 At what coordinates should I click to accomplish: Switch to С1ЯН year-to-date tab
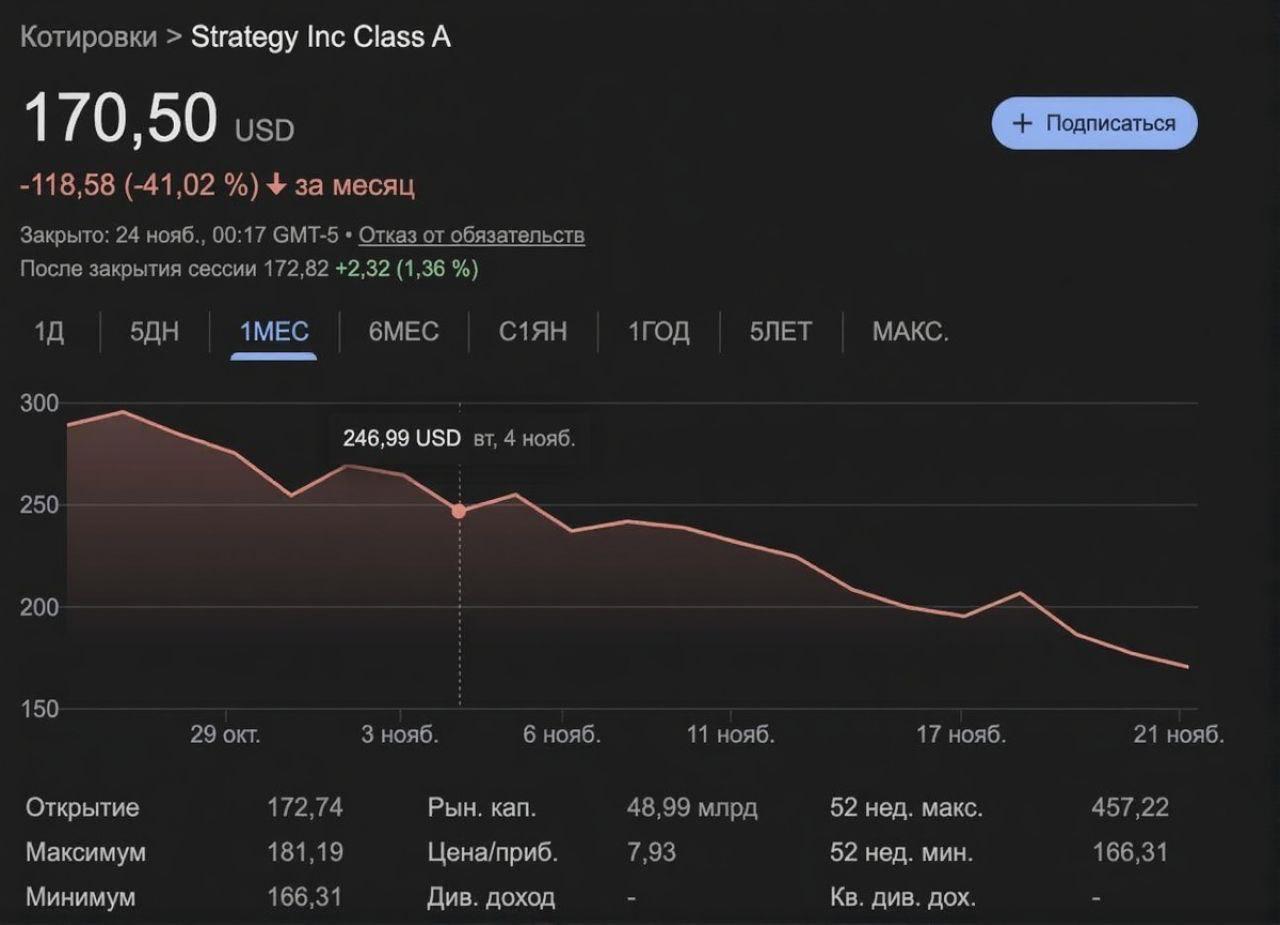click(x=532, y=332)
